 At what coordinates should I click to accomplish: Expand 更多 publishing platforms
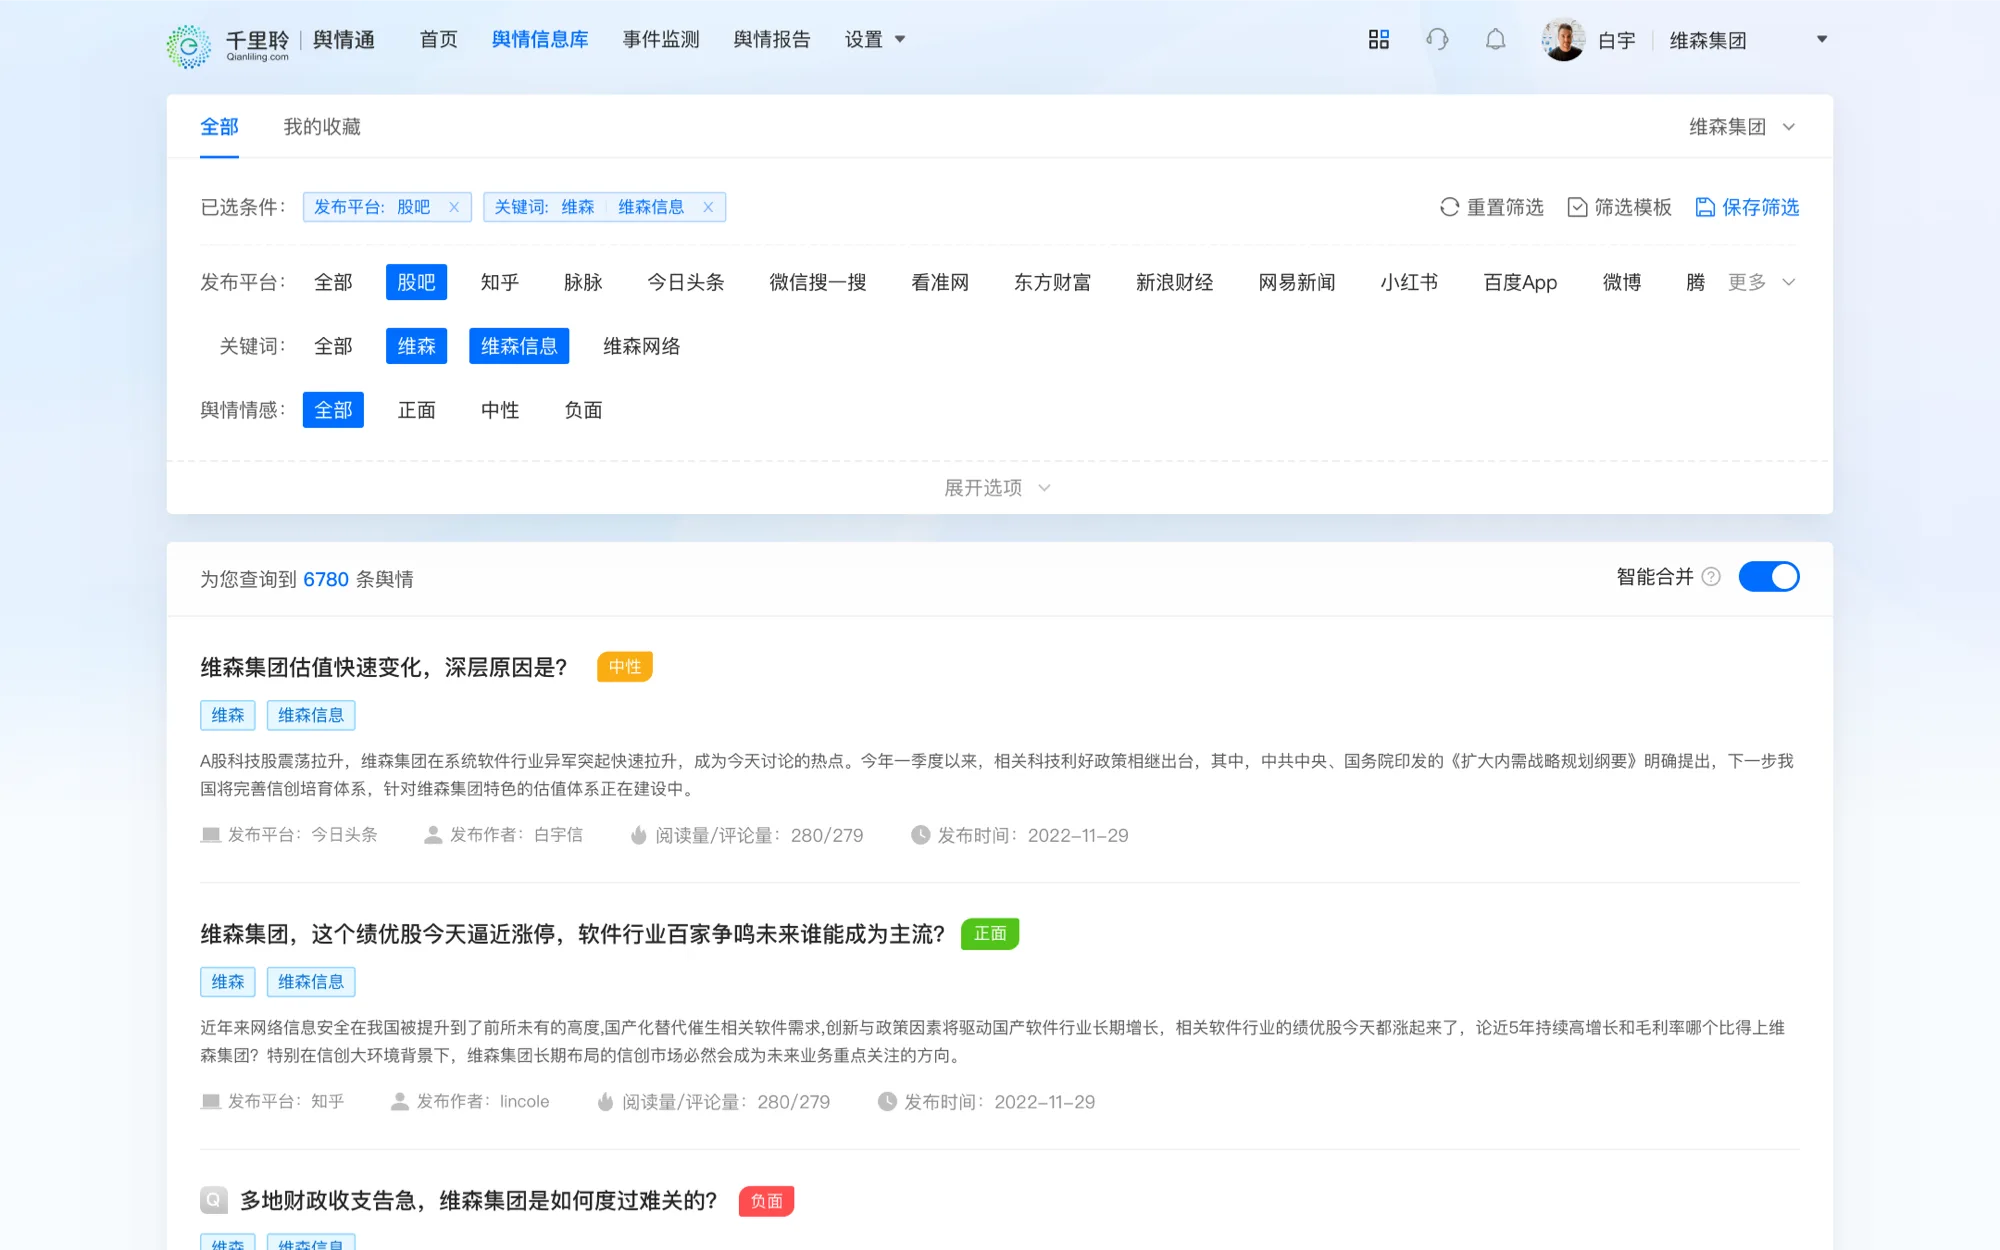coord(1762,282)
